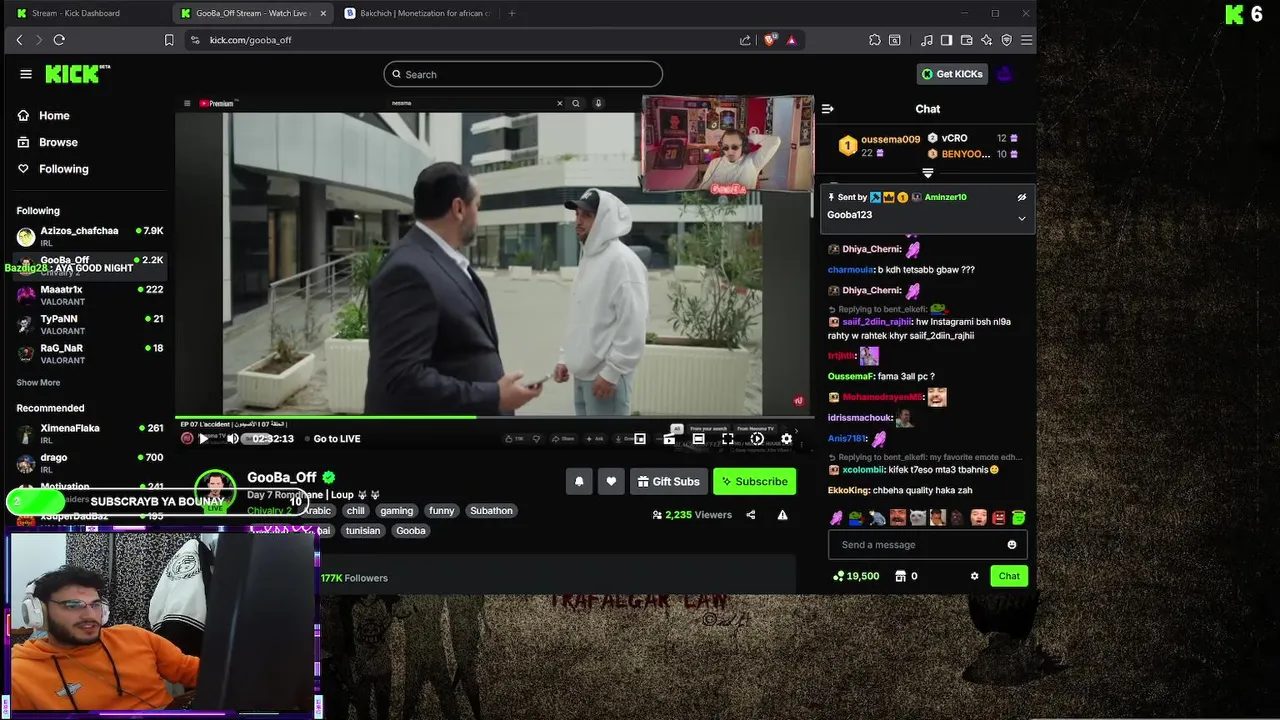Click the green Chat send button
Image resolution: width=1280 pixels, height=720 pixels.
[x=1009, y=576]
